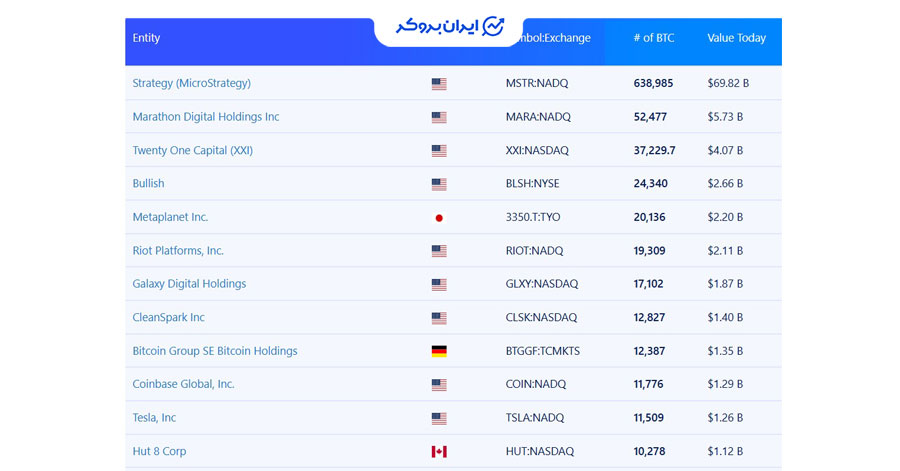This screenshot has height=471, width=900.
Task: Open the Twenty One Capital (XXI) link
Action: (192, 150)
